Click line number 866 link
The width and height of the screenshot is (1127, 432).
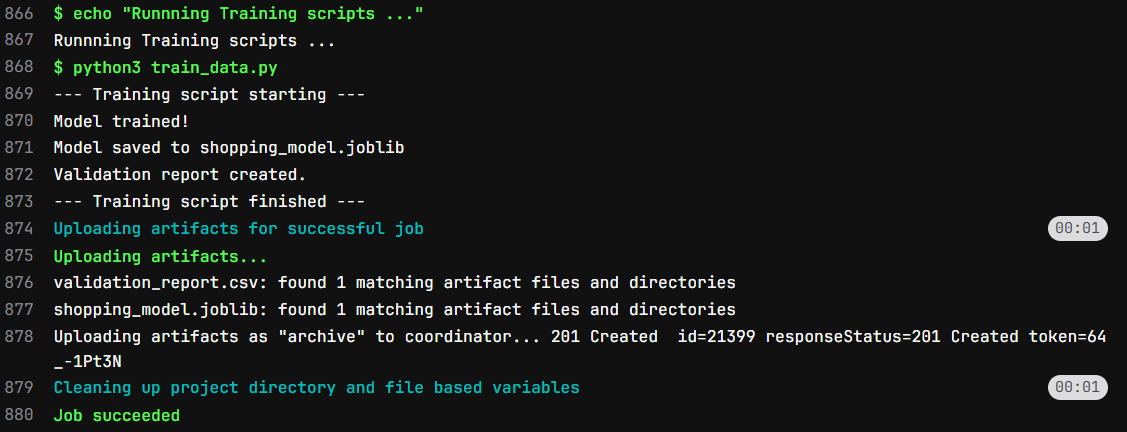coord(20,15)
